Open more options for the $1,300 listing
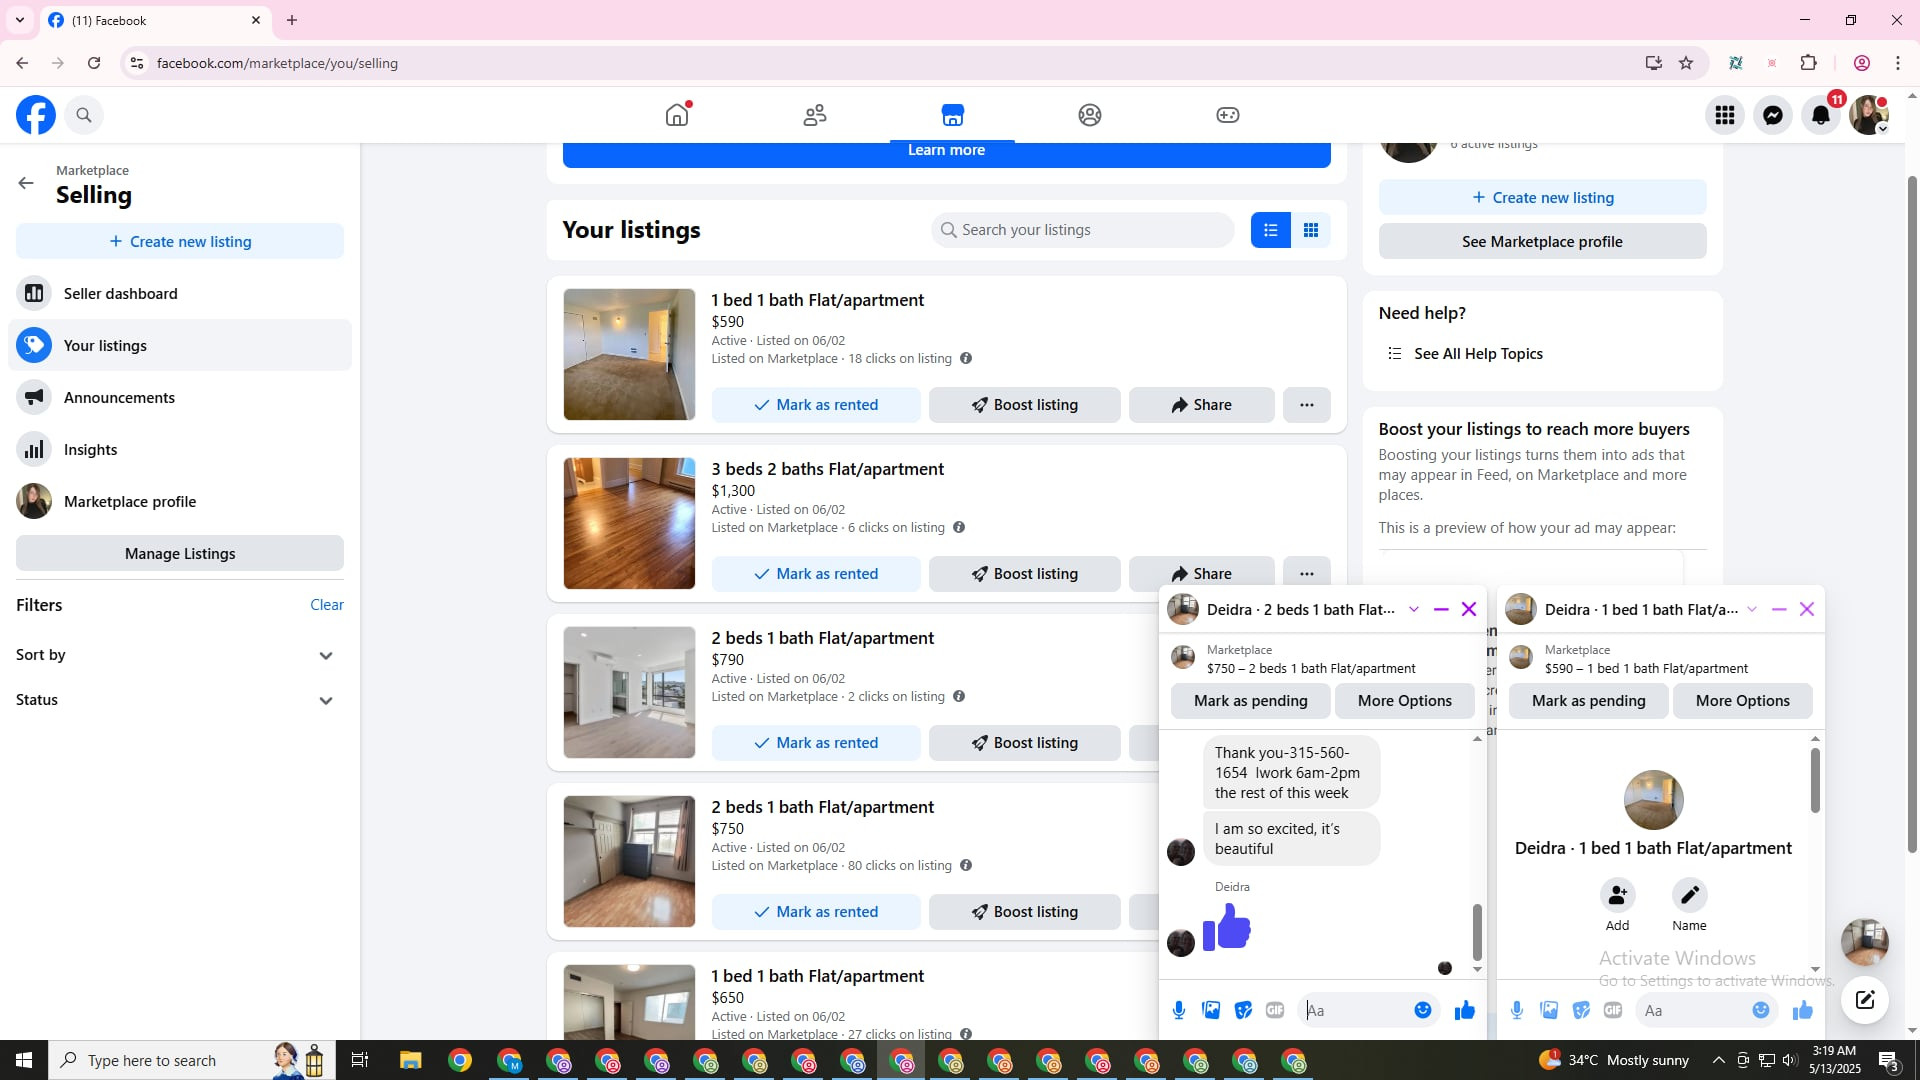The height and width of the screenshot is (1080, 1920). click(x=1307, y=572)
